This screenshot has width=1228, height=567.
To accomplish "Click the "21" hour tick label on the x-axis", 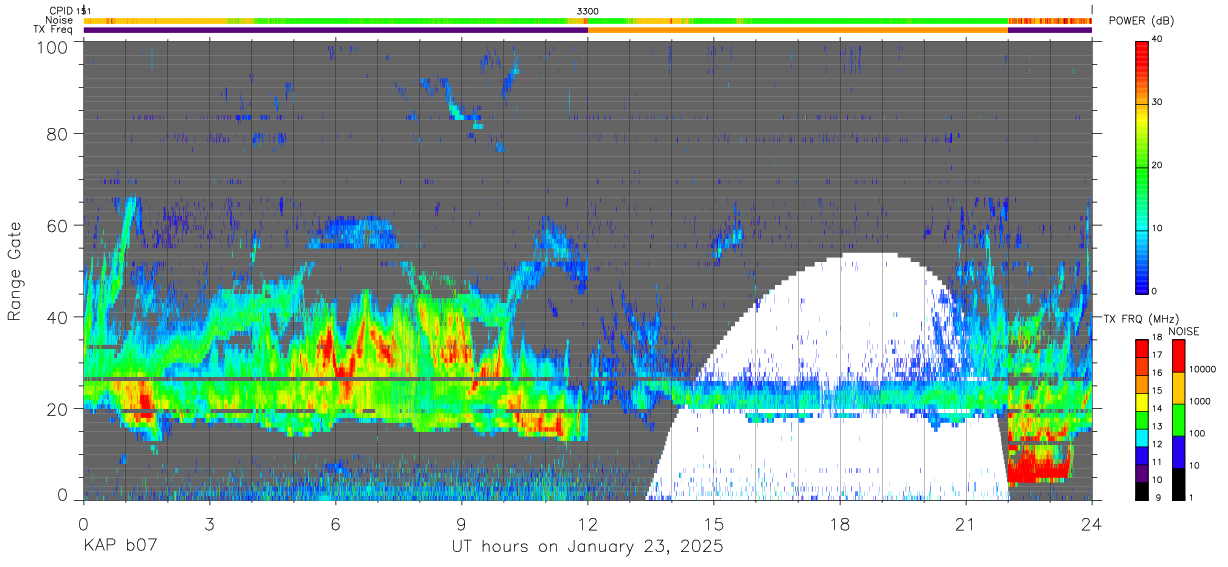I will point(966,524).
